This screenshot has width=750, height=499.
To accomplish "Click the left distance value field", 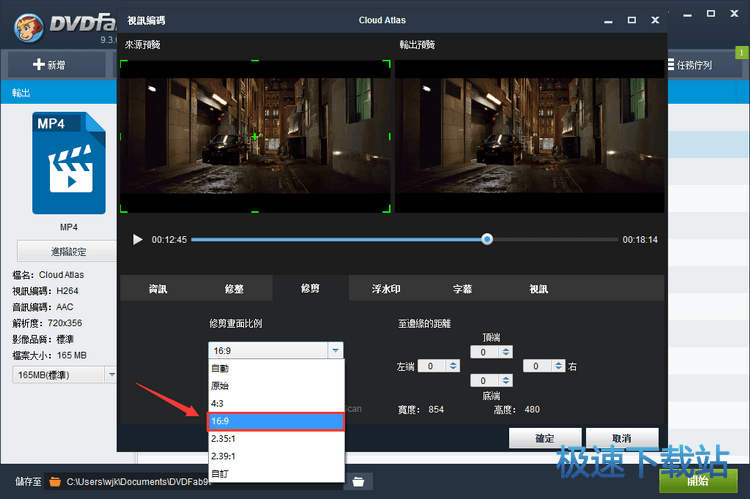I will click(x=432, y=366).
